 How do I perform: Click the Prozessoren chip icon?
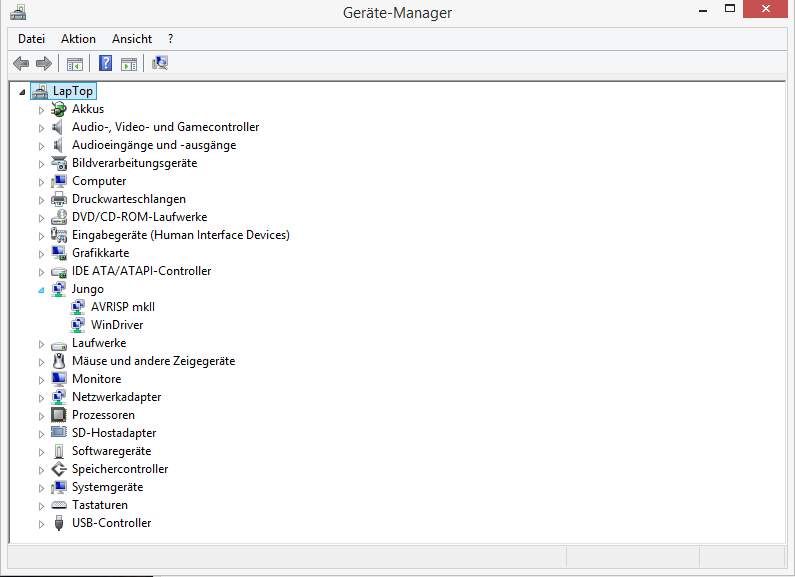point(59,415)
